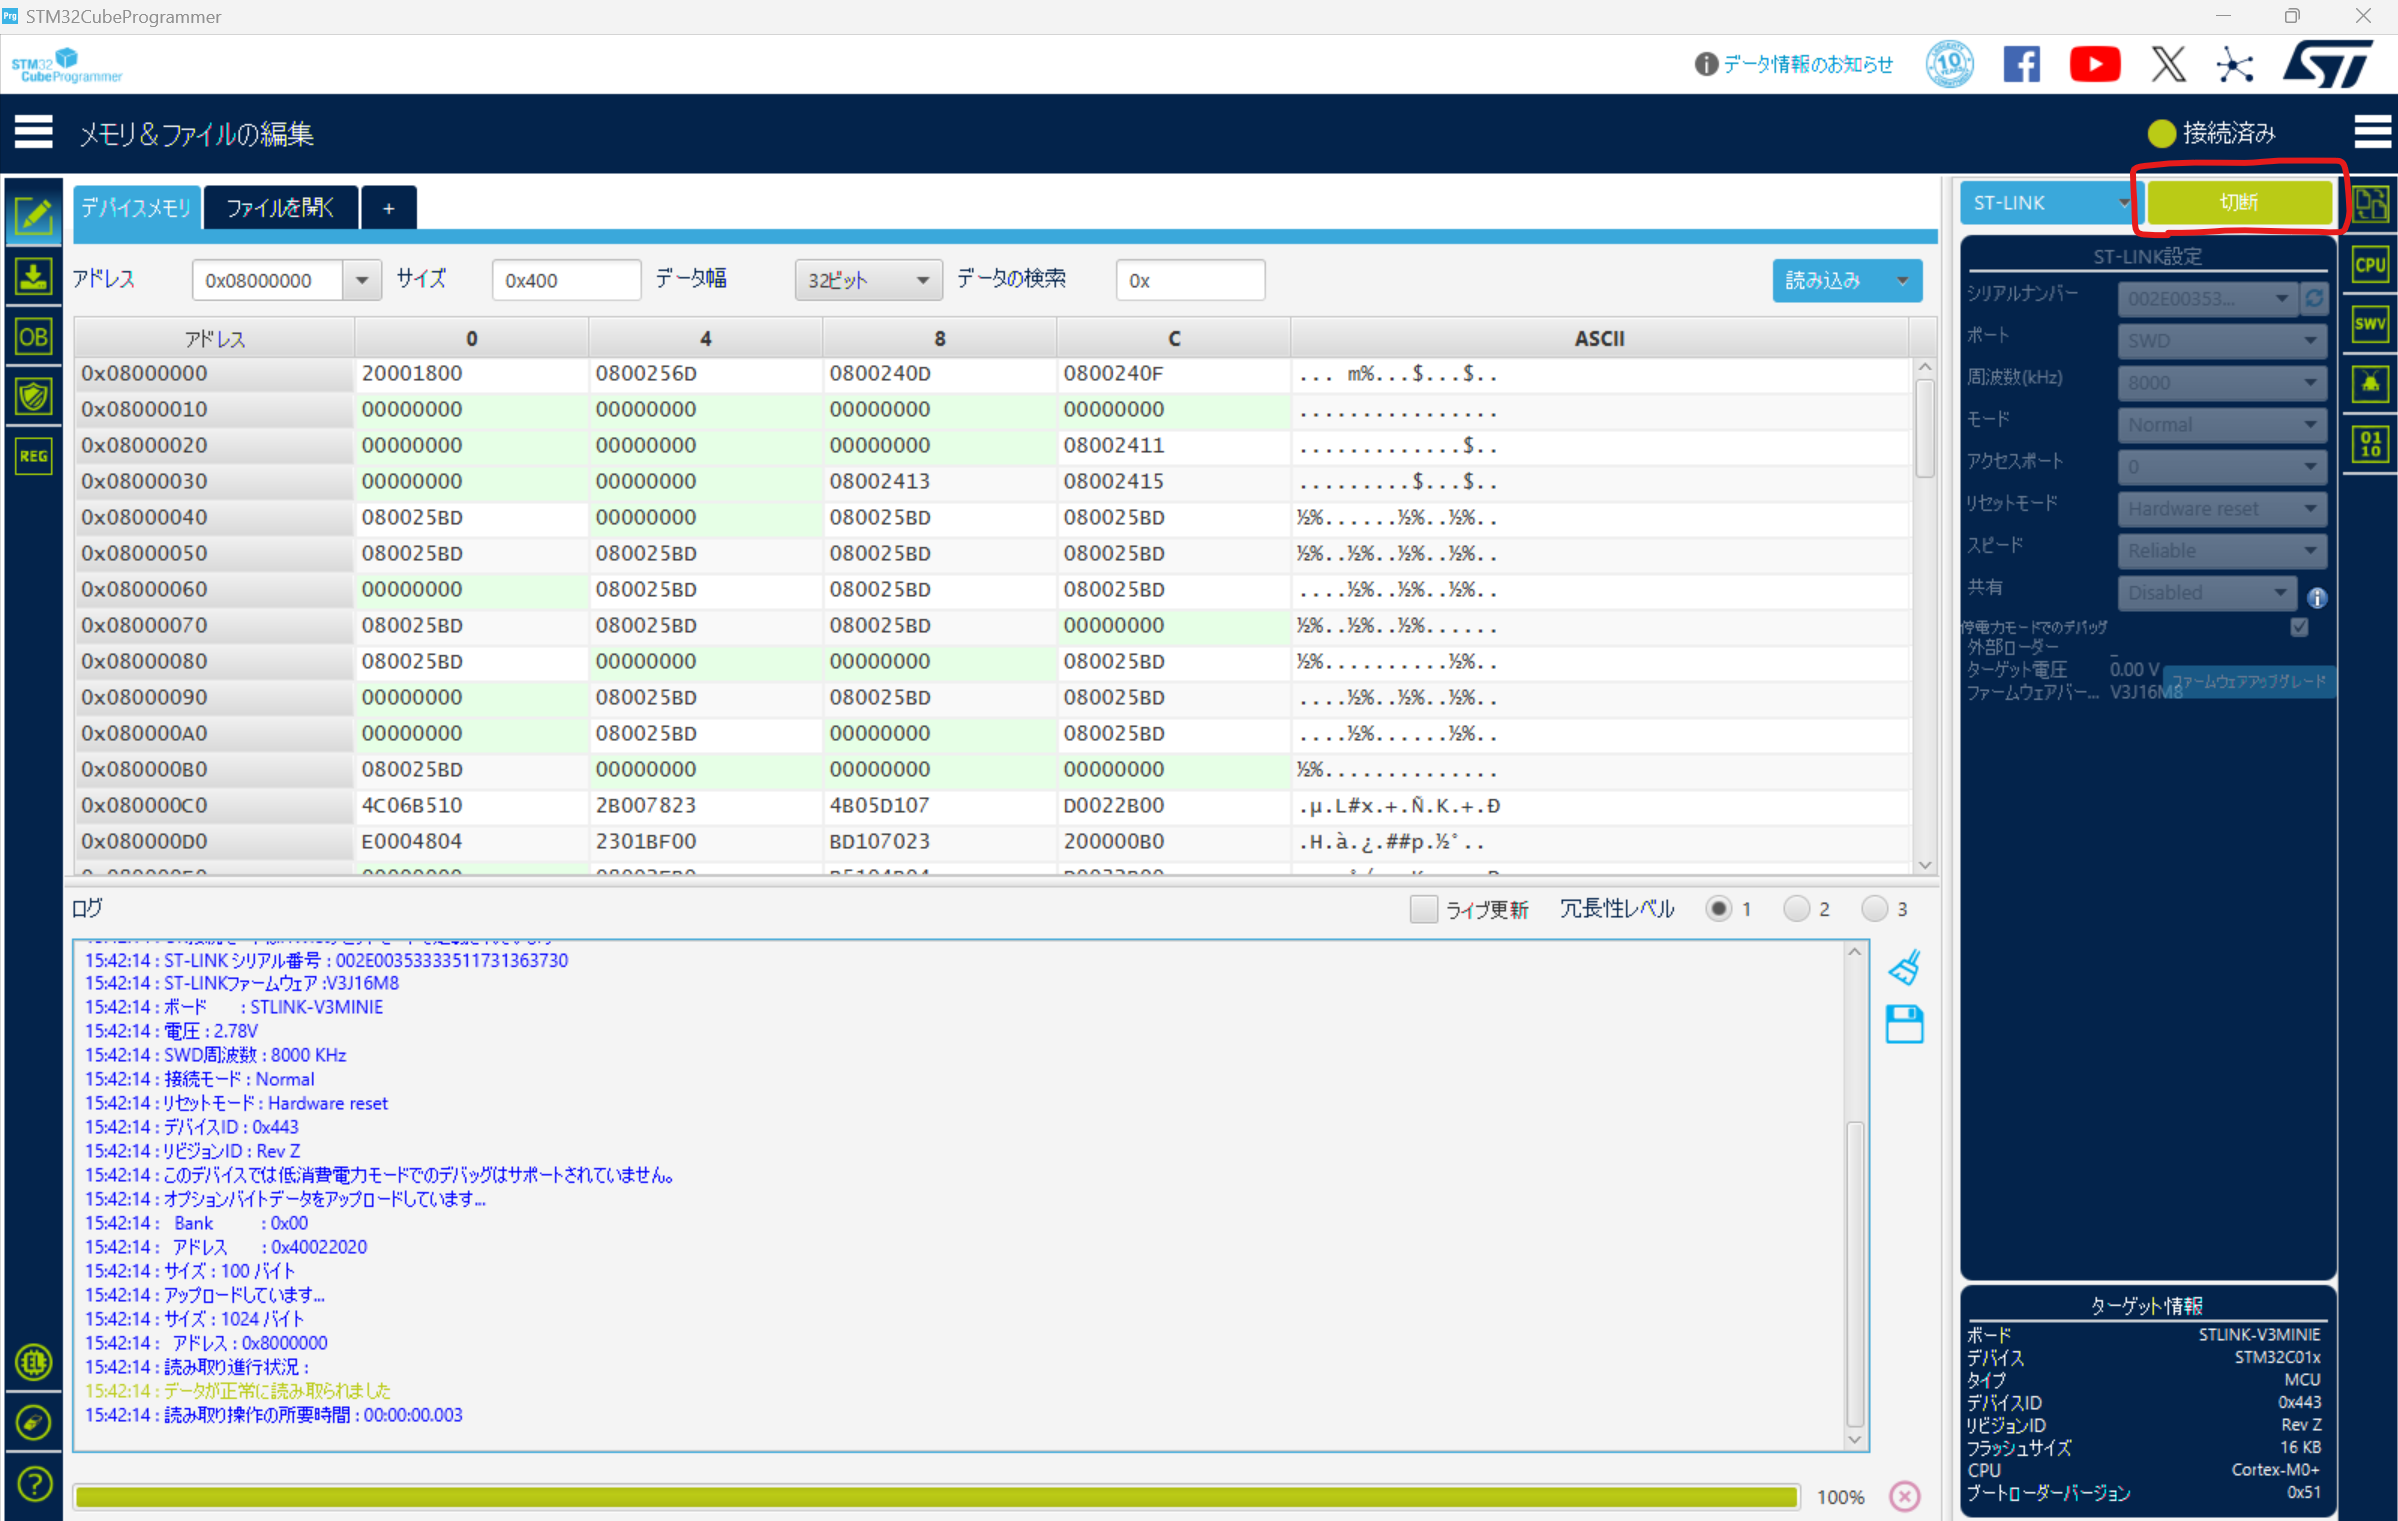This screenshot has height=1521, width=2398.
Task: Enable 停電力モードでのデバッグ checkbox
Action: tap(2299, 627)
